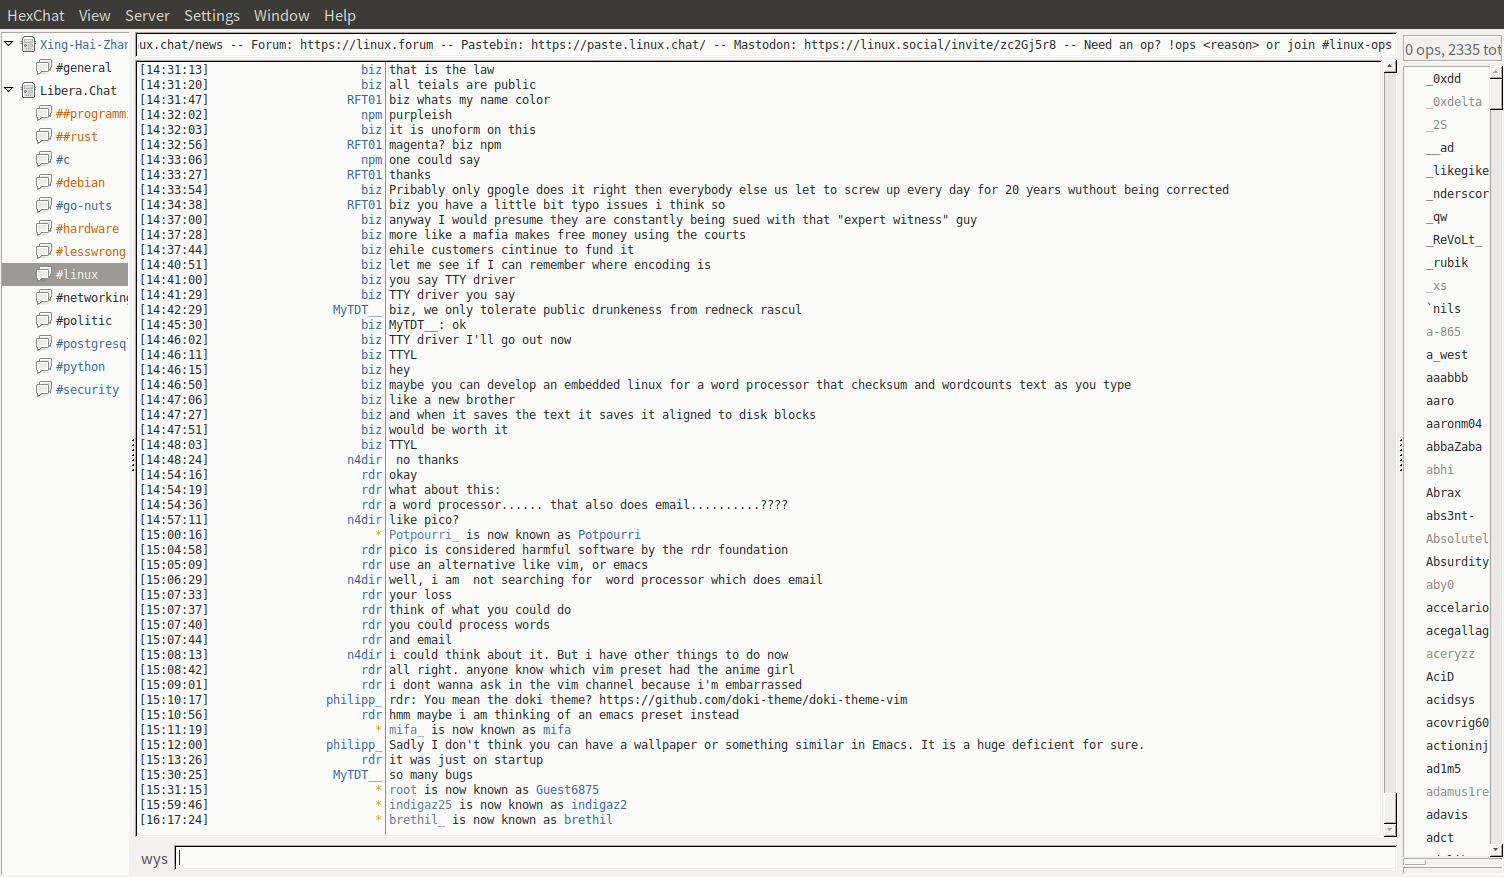Click user list scrollbar down arrow
Image resolution: width=1504 pixels, height=877 pixels.
(1496, 850)
